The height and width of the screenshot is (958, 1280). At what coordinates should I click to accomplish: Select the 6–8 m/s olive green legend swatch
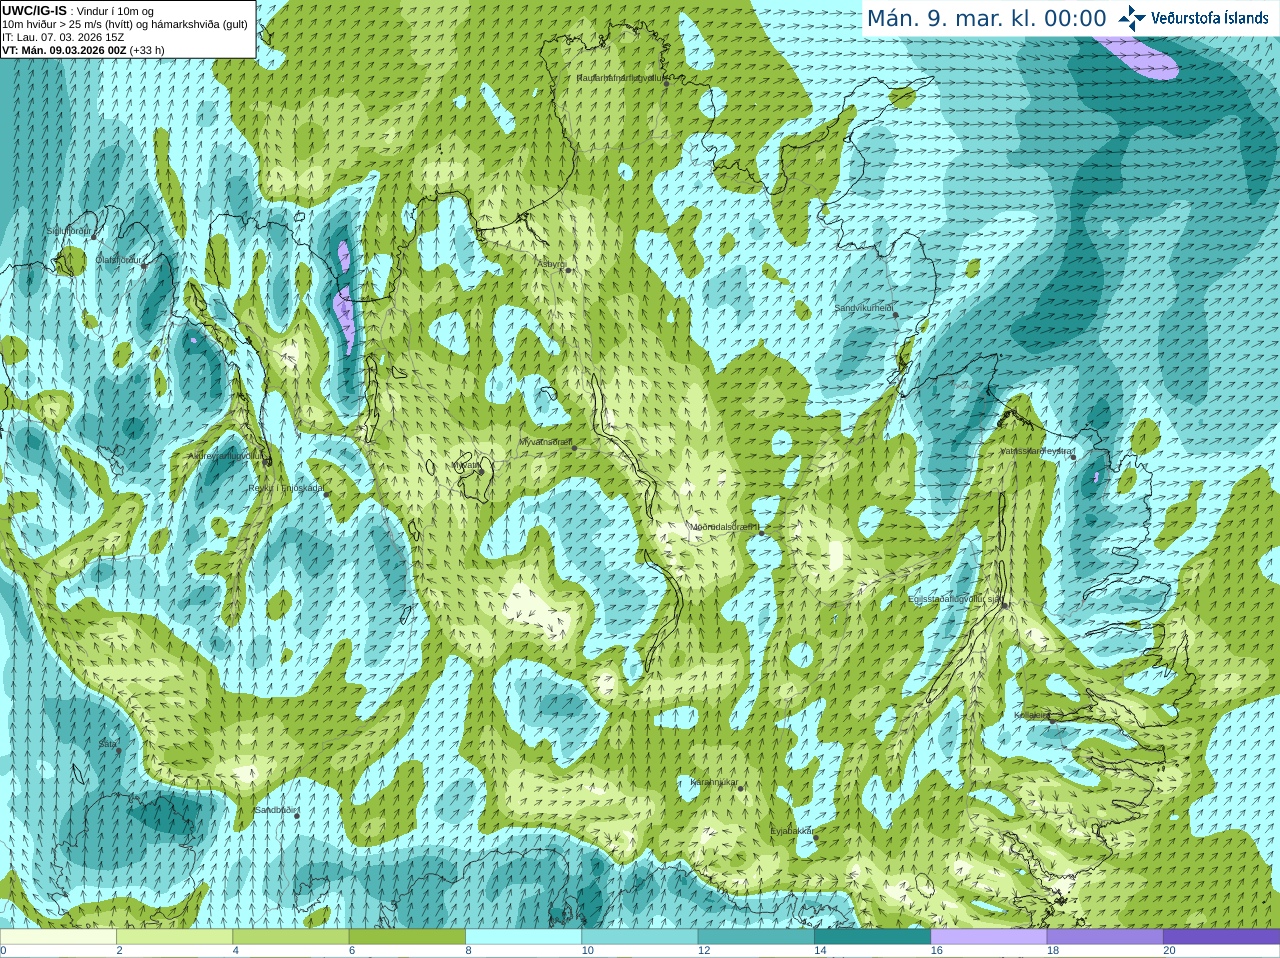[x=407, y=937]
